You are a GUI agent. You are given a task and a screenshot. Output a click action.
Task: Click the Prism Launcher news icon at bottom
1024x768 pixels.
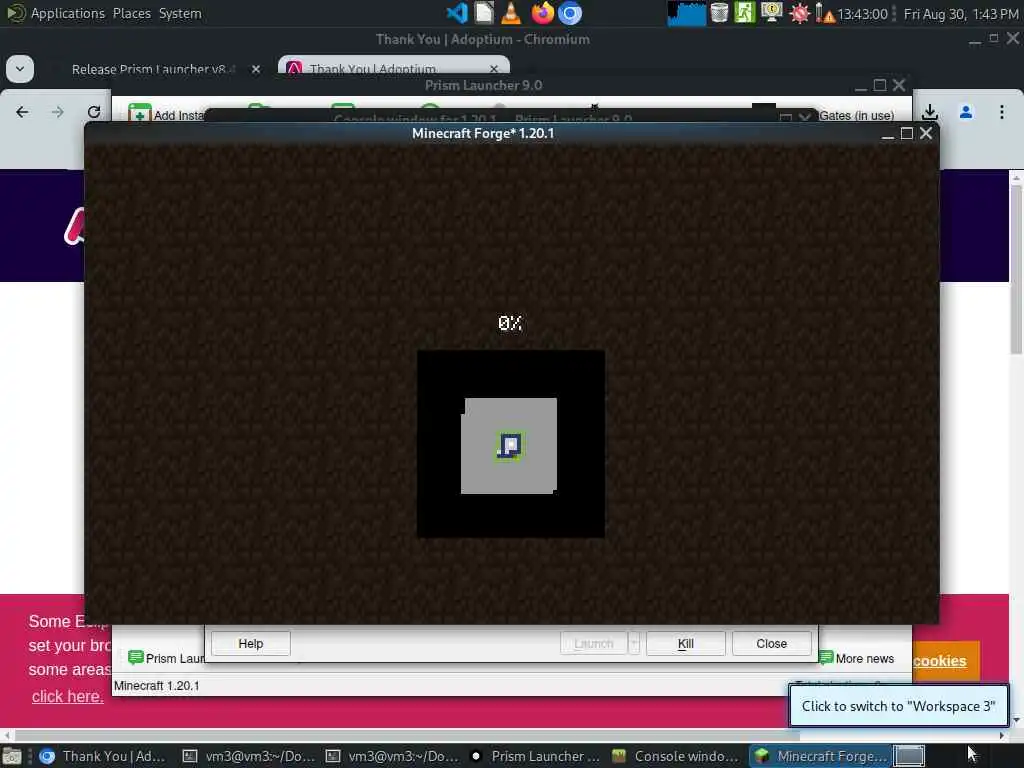click(x=136, y=658)
